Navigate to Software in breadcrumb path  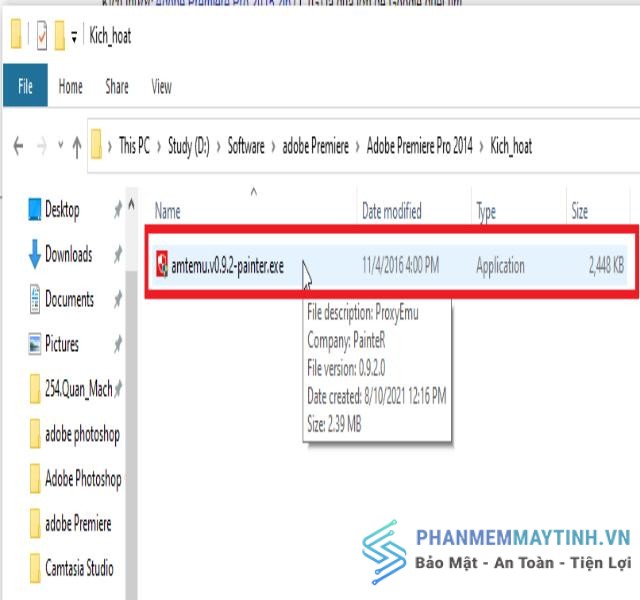coord(246,146)
